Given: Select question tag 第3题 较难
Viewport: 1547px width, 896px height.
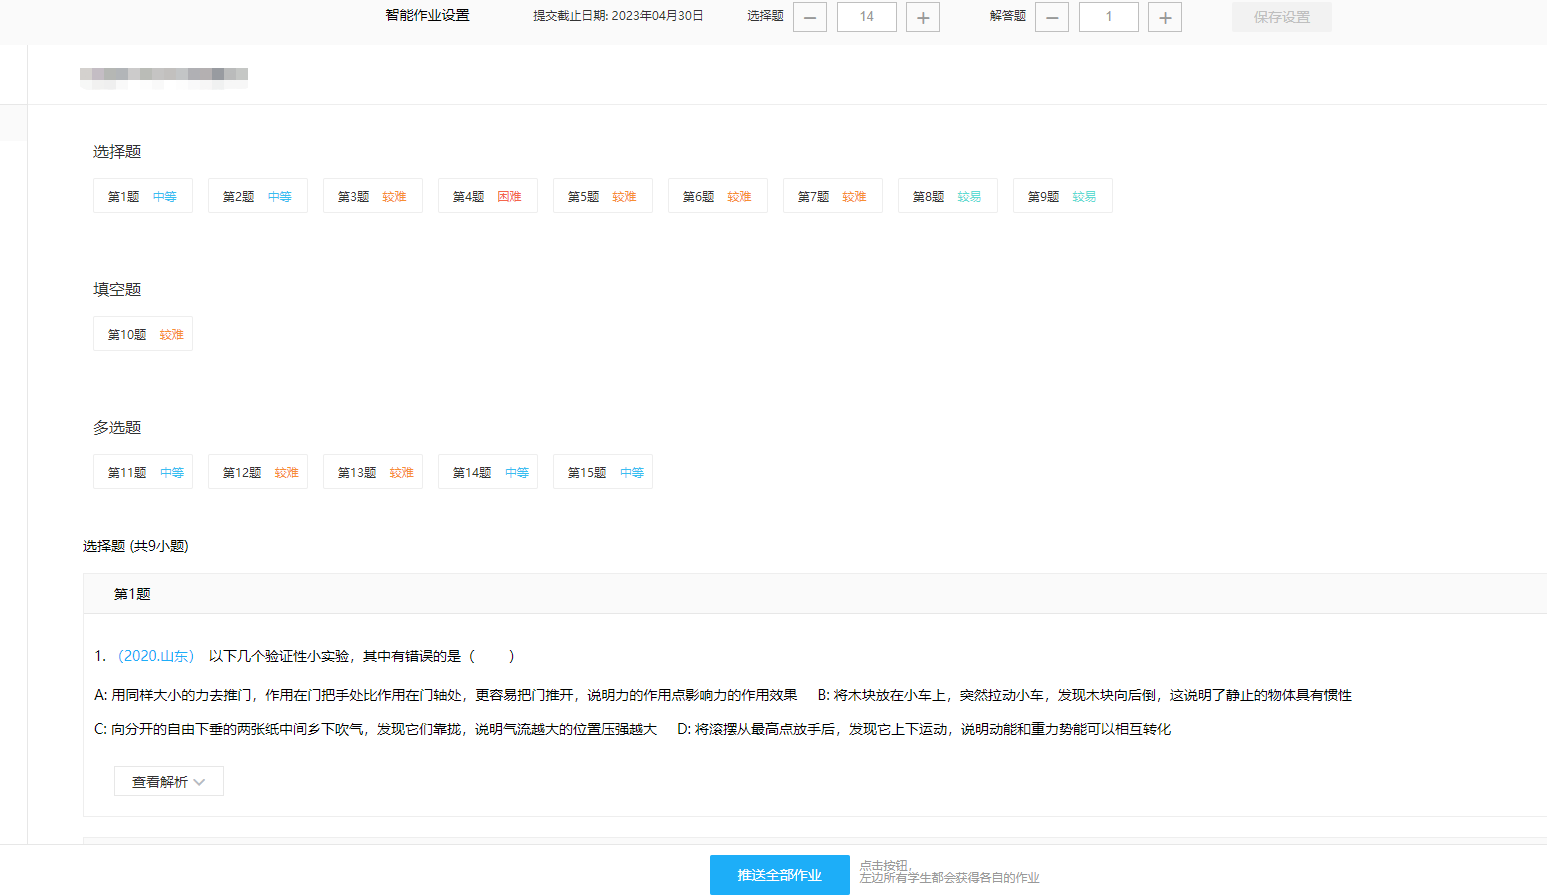Looking at the screenshot, I should [372, 196].
